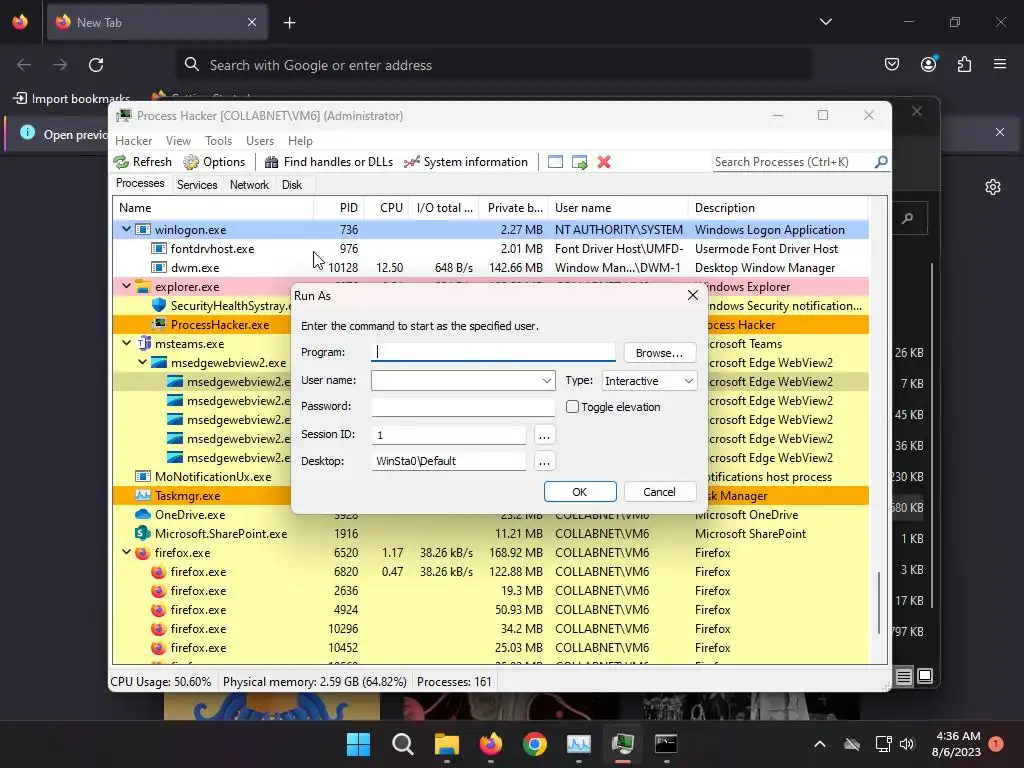
Task: Open the Firefox extensions puzzle icon
Action: click(964, 64)
